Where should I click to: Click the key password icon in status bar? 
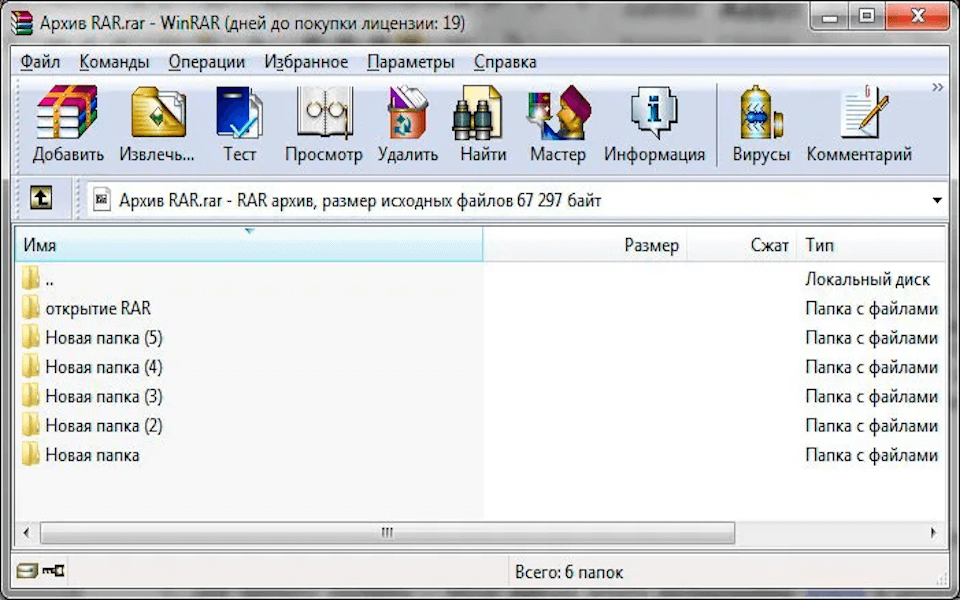click(x=54, y=571)
